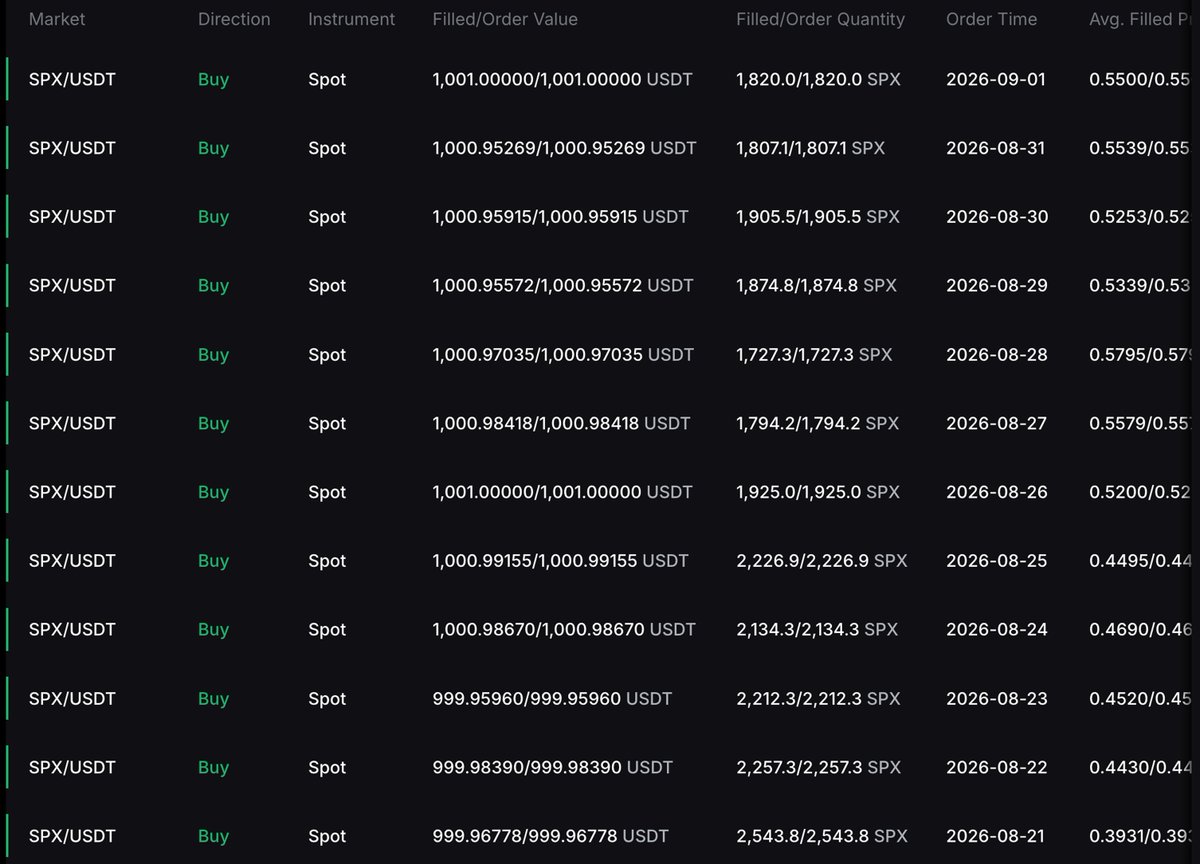Select SPX/USDT in the 2026-09-01 row
The width and height of the screenshot is (1200, 864).
point(72,79)
